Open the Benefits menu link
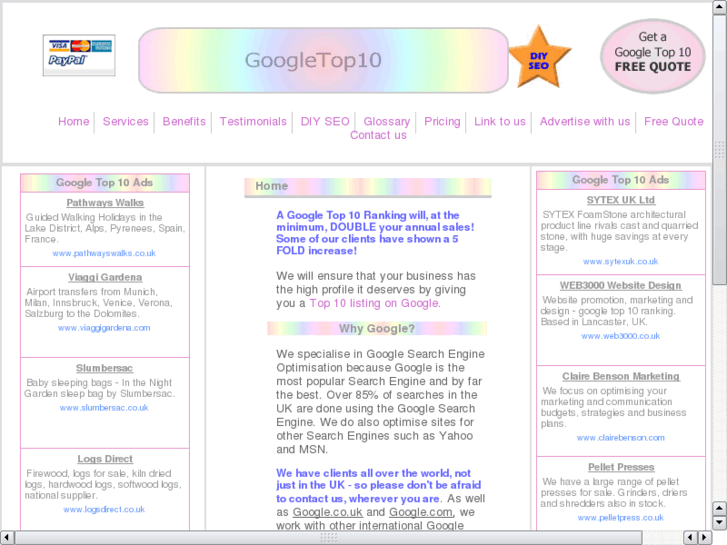The image size is (727, 545). 184,122
